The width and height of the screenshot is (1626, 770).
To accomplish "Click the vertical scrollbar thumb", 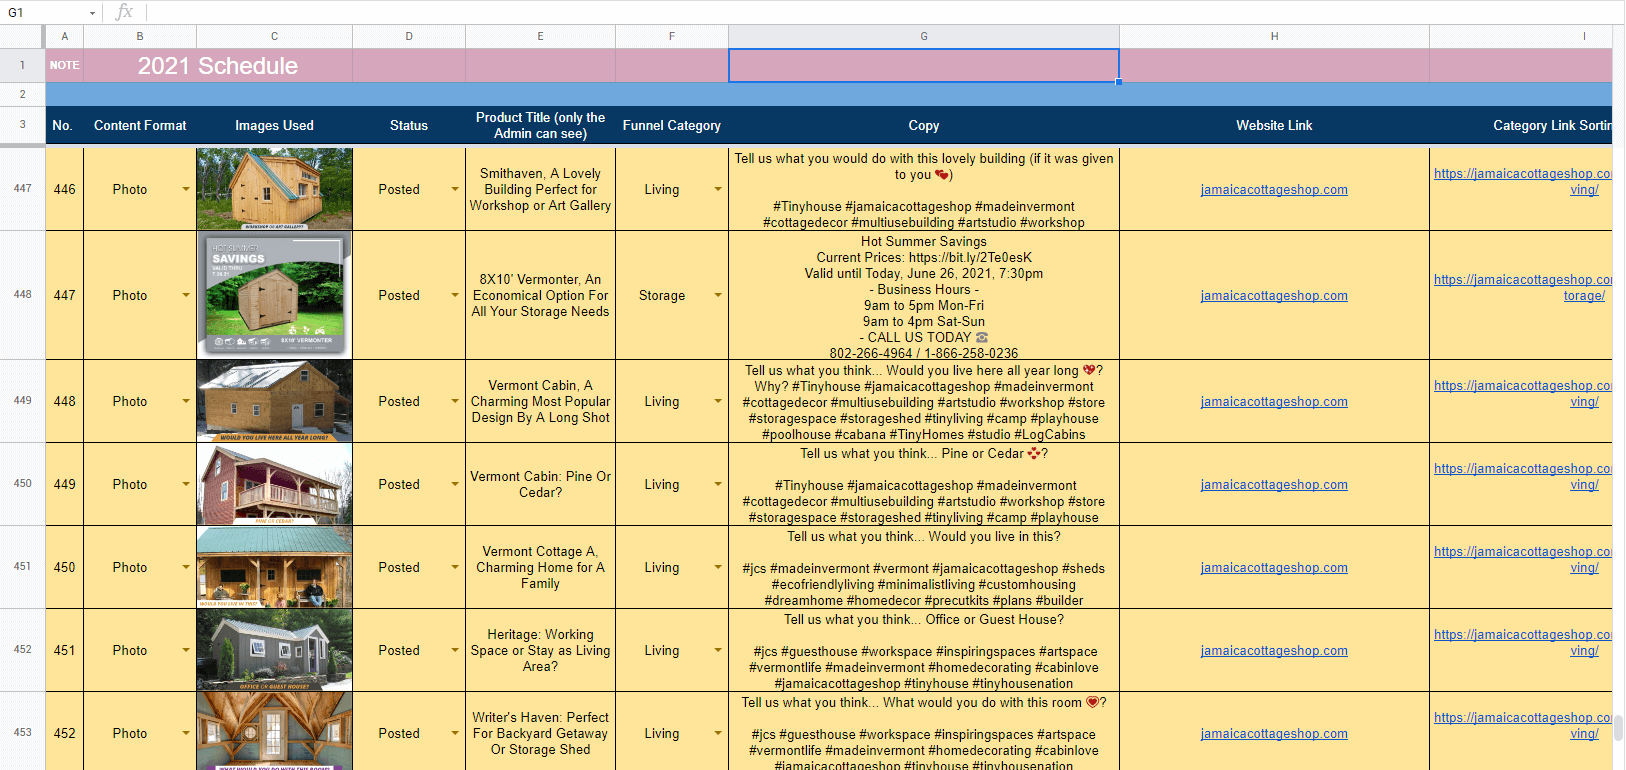I will [x=1618, y=728].
